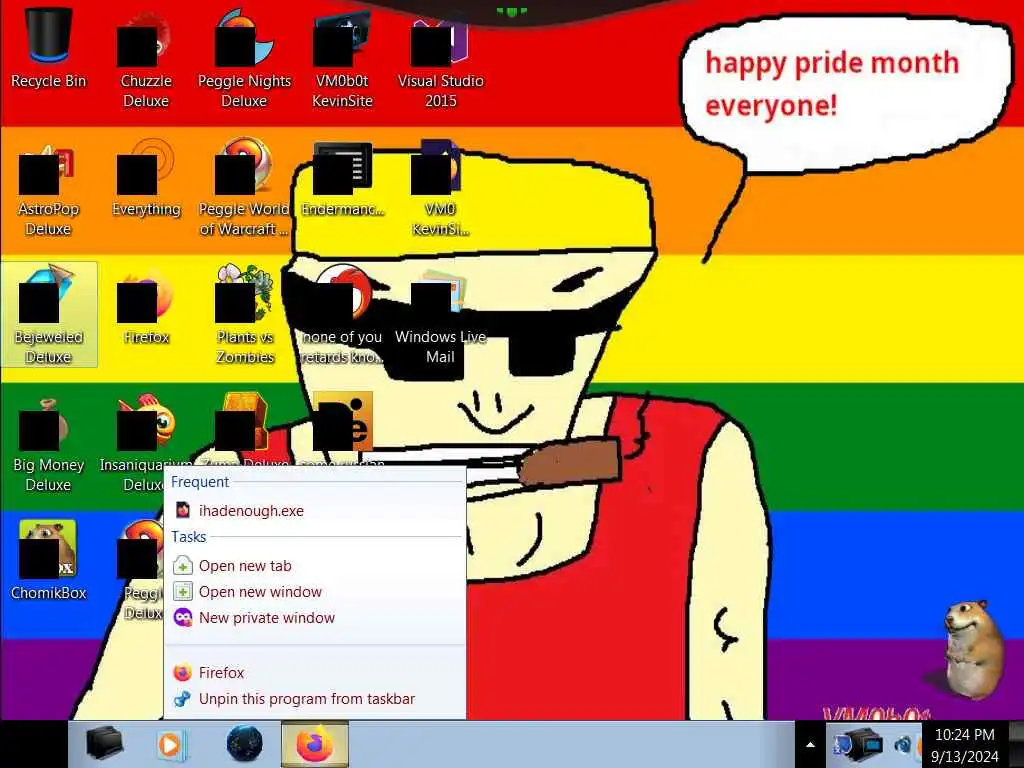Open the 10:24 PM clock and date
1024x768 pixels.
tap(965, 745)
